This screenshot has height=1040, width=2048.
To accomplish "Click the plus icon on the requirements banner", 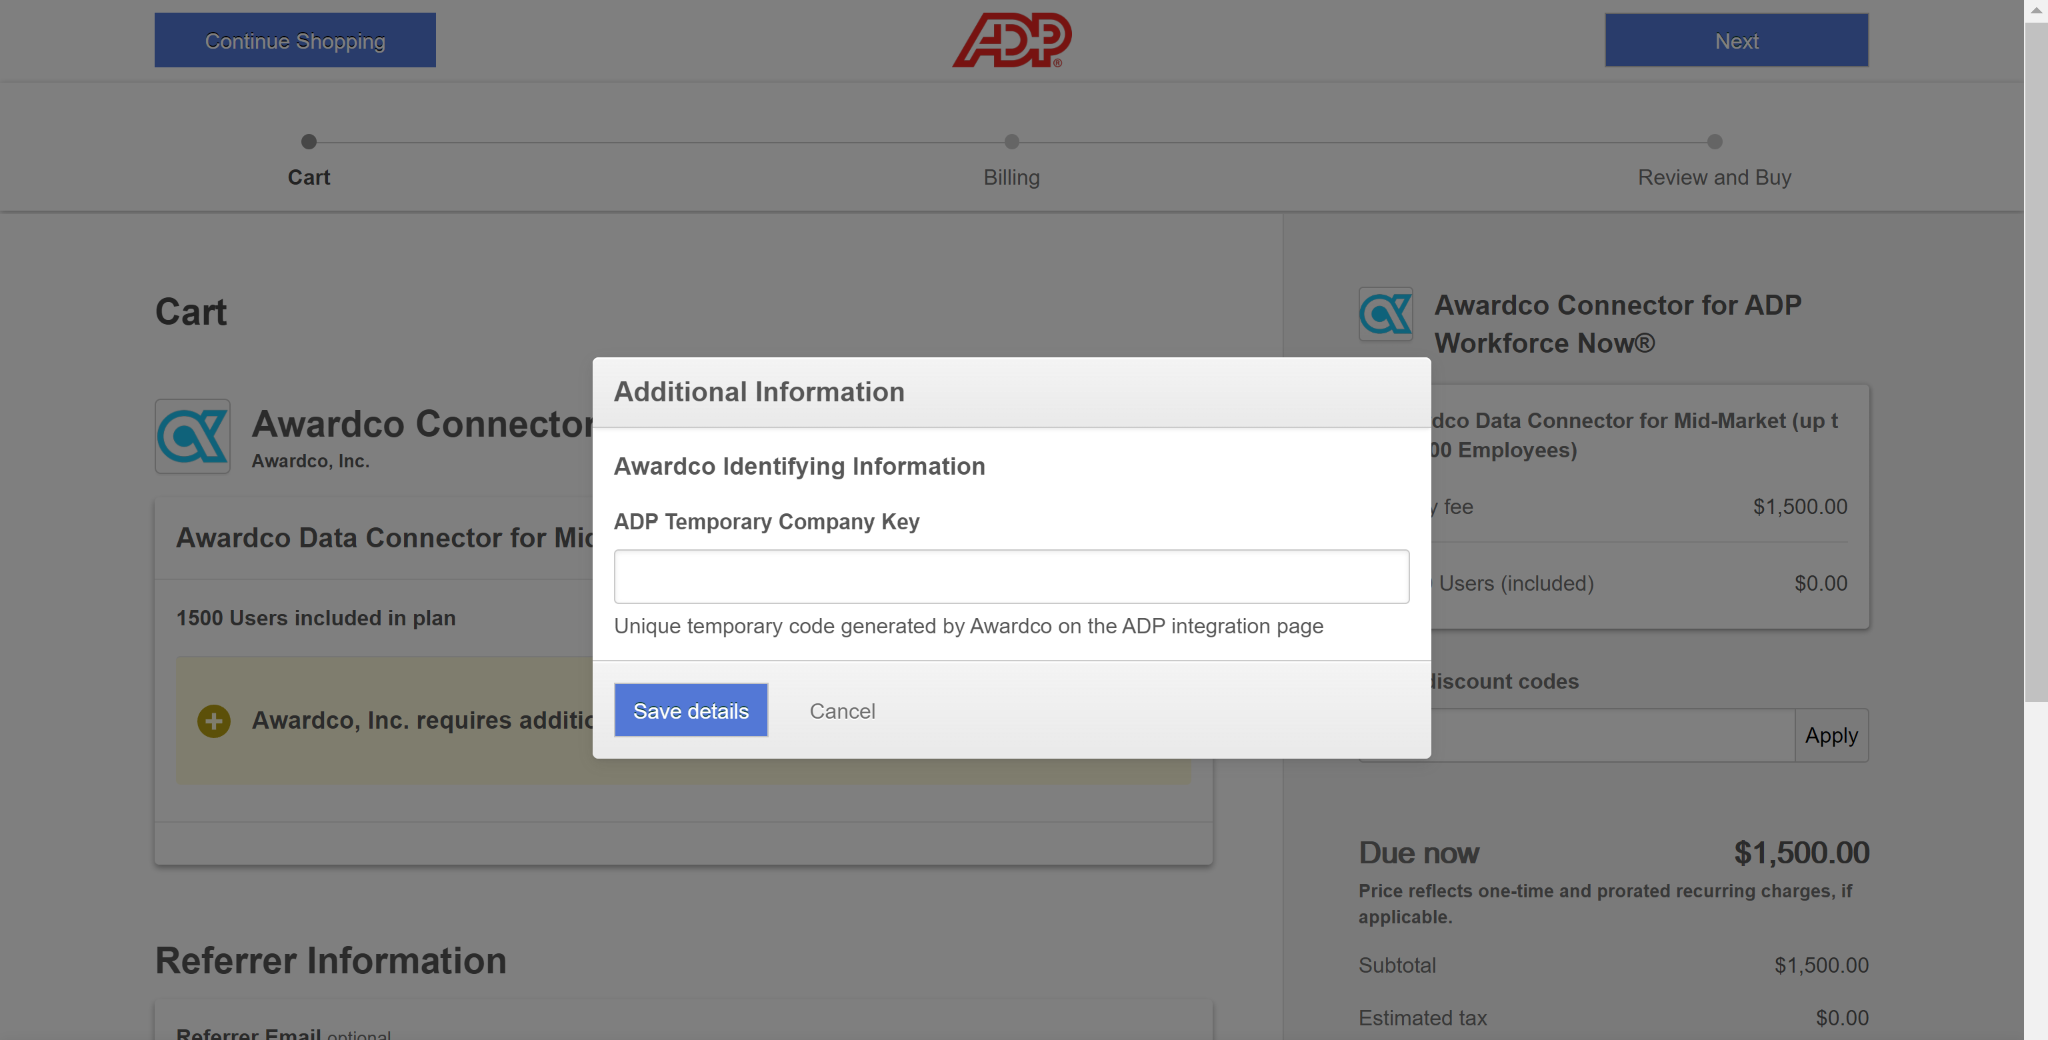I will tap(213, 720).
